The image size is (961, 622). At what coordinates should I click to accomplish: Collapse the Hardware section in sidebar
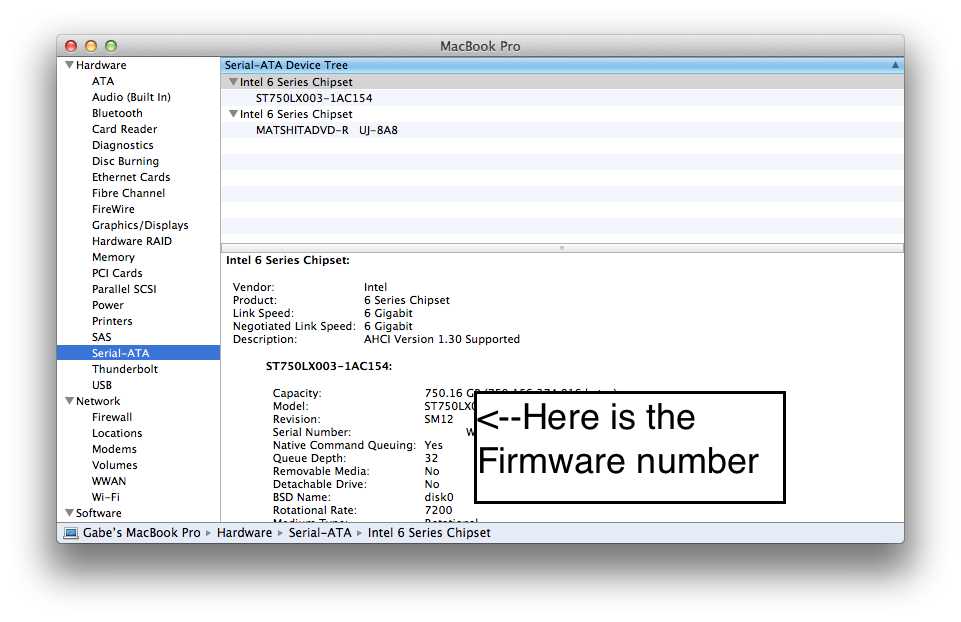click(69, 65)
